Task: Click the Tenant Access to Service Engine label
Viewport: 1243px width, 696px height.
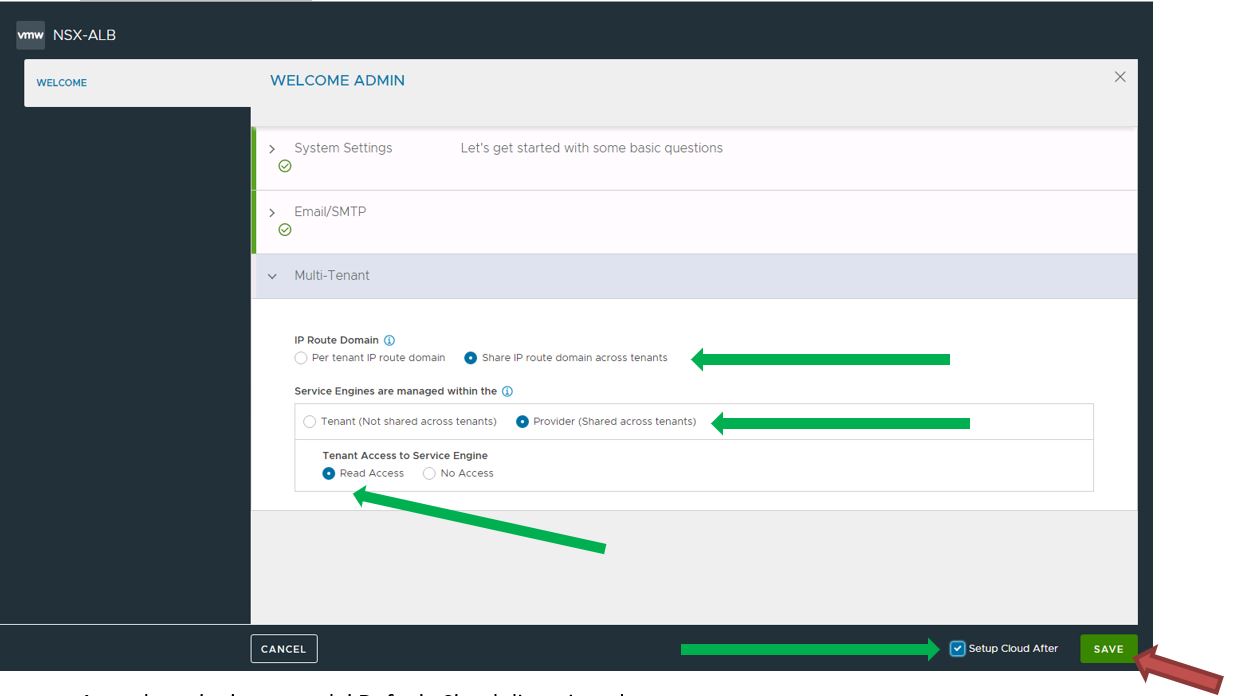Action: [405, 456]
